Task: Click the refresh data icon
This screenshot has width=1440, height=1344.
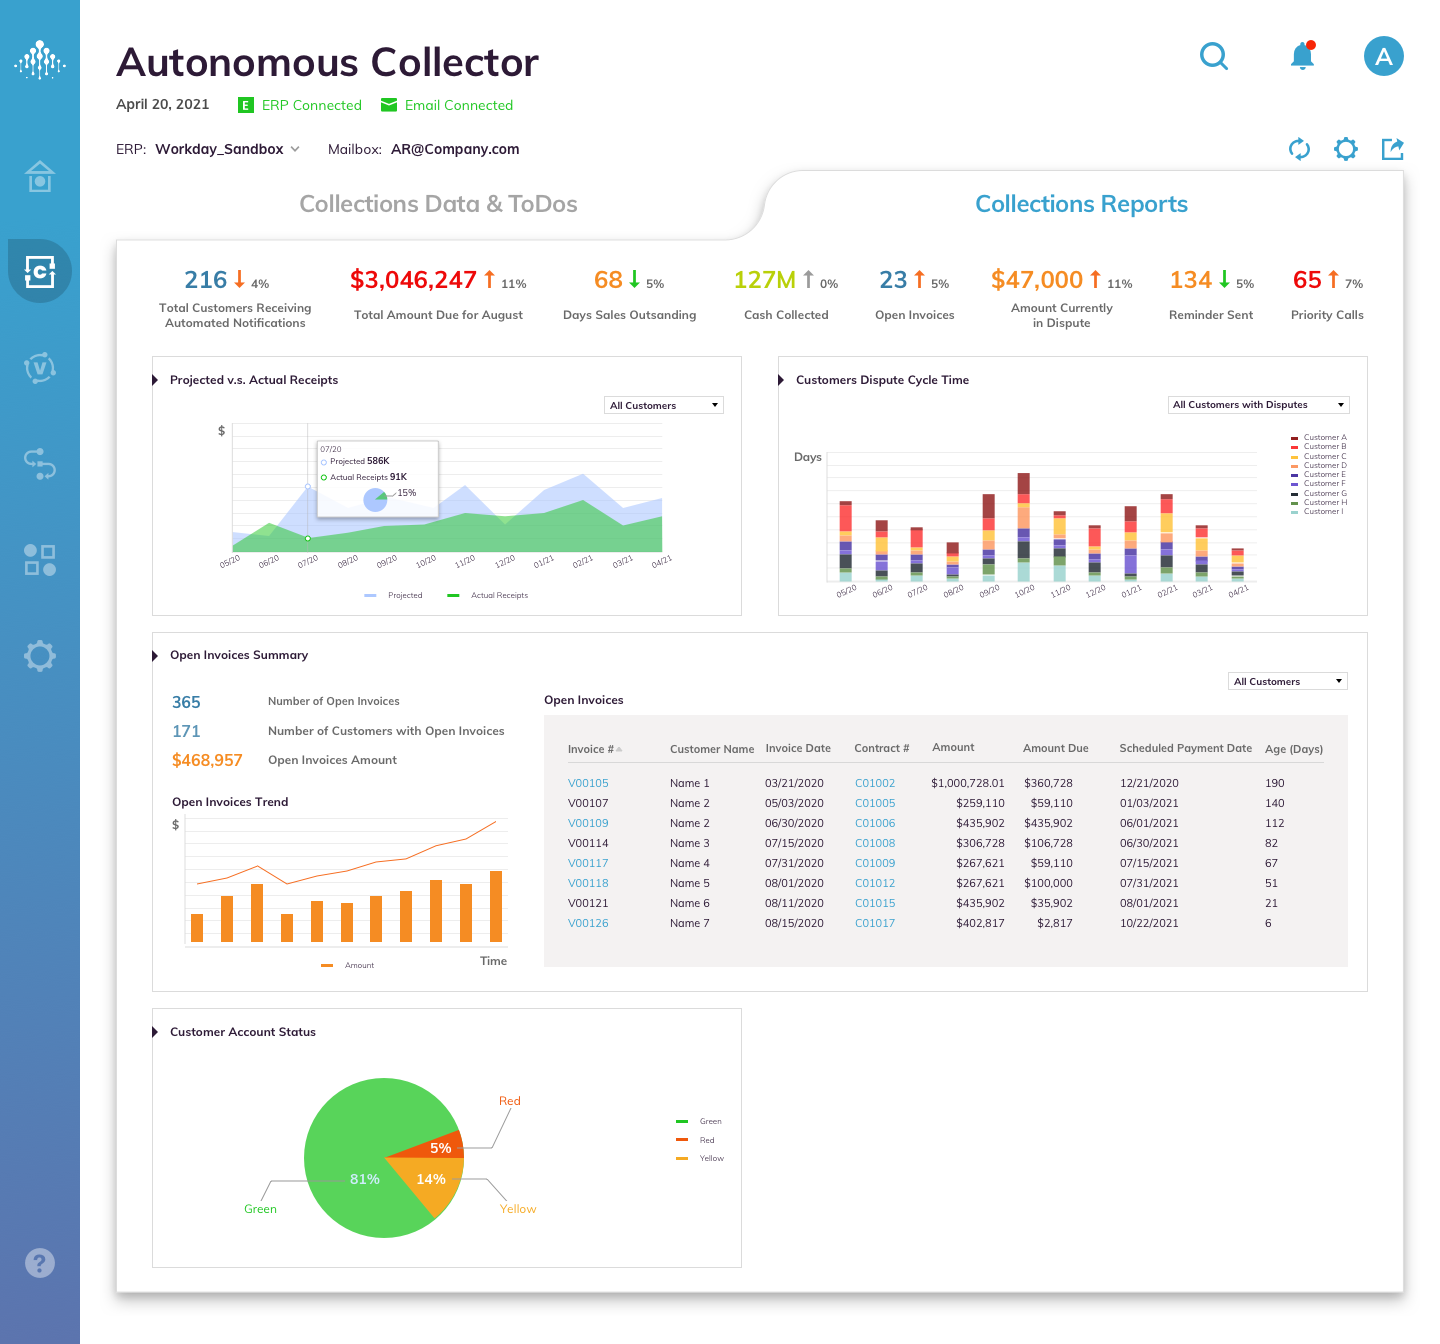Action: click(1299, 149)
